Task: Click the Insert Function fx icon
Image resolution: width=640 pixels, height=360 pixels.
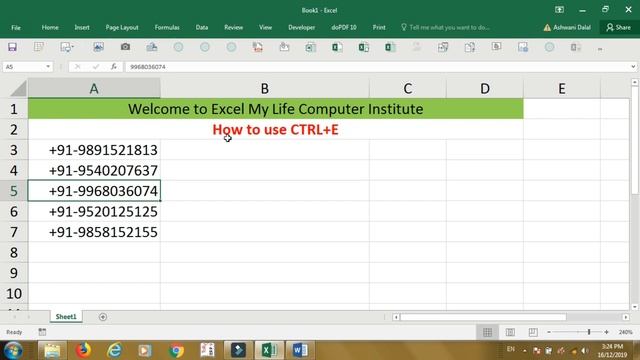Action: point(114,67)
